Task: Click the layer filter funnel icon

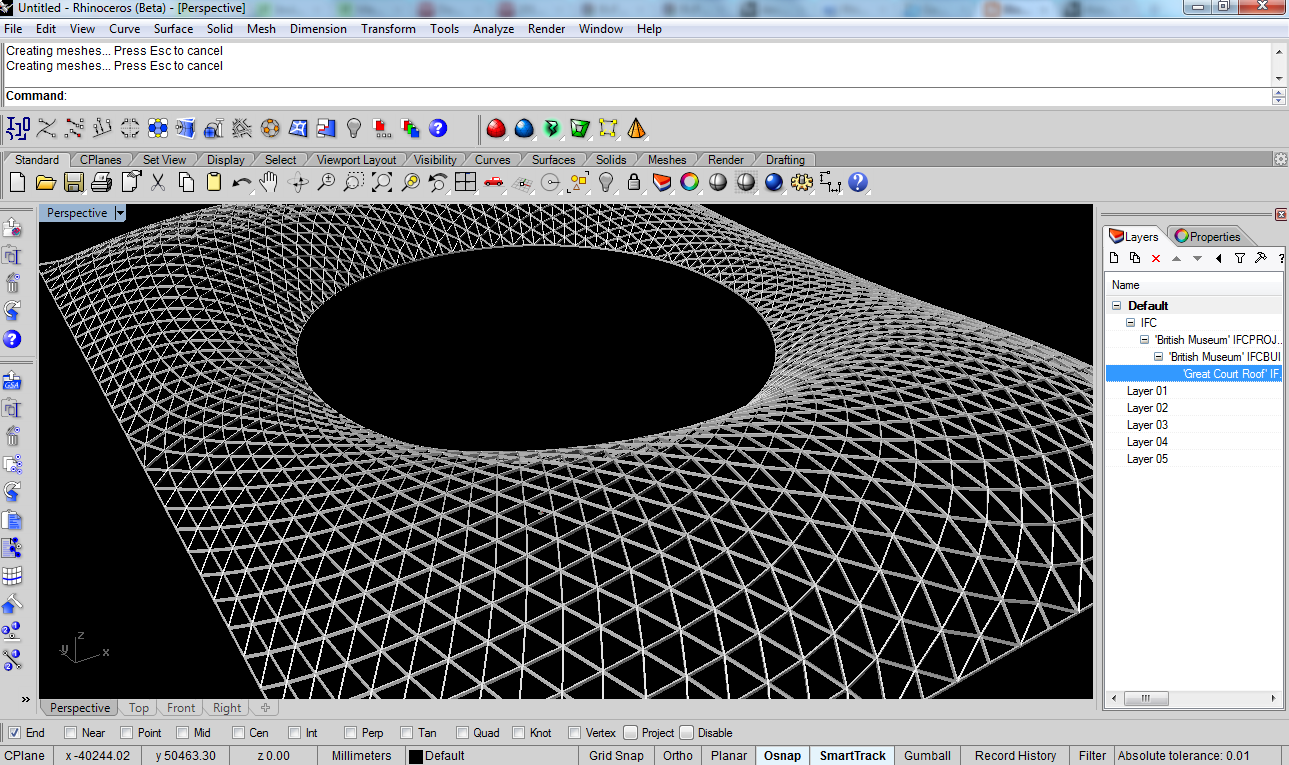Action: point(1239,258)
